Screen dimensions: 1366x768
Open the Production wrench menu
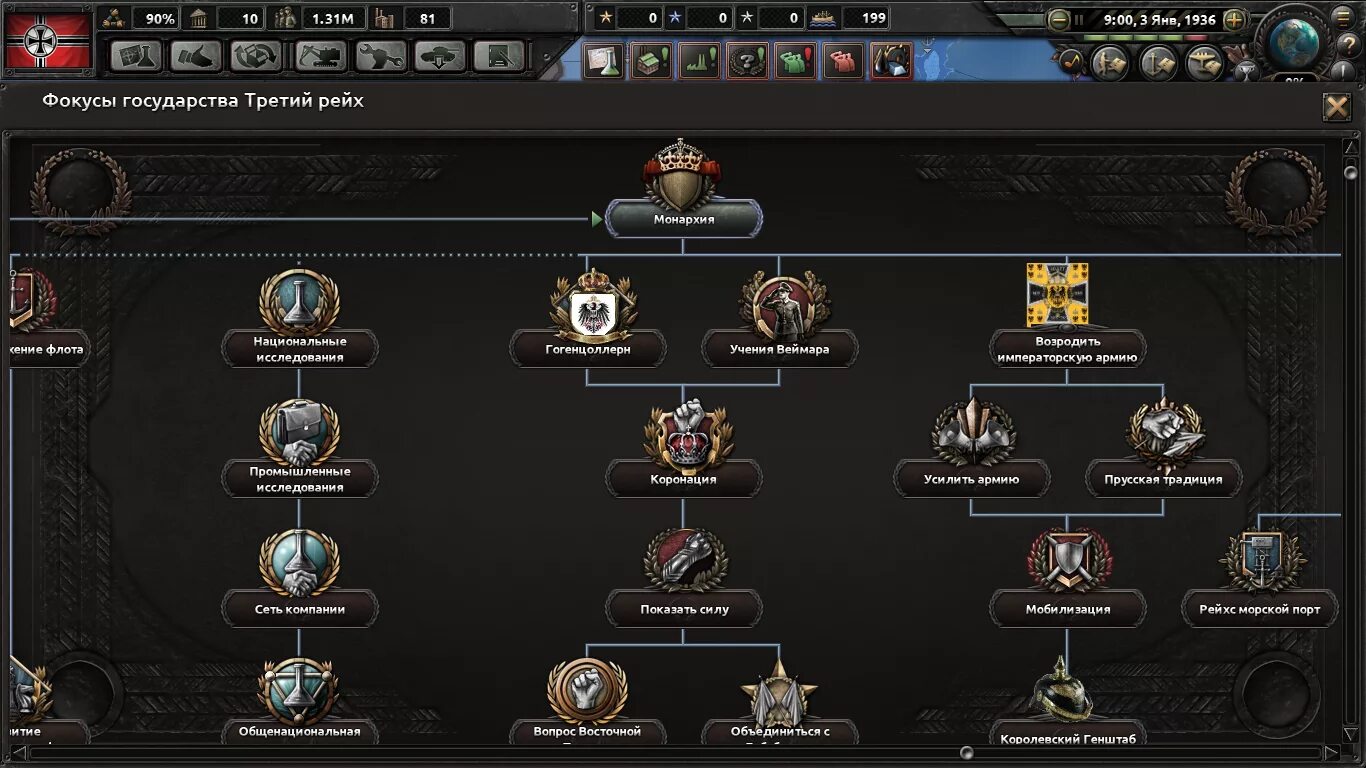(380, 56)
